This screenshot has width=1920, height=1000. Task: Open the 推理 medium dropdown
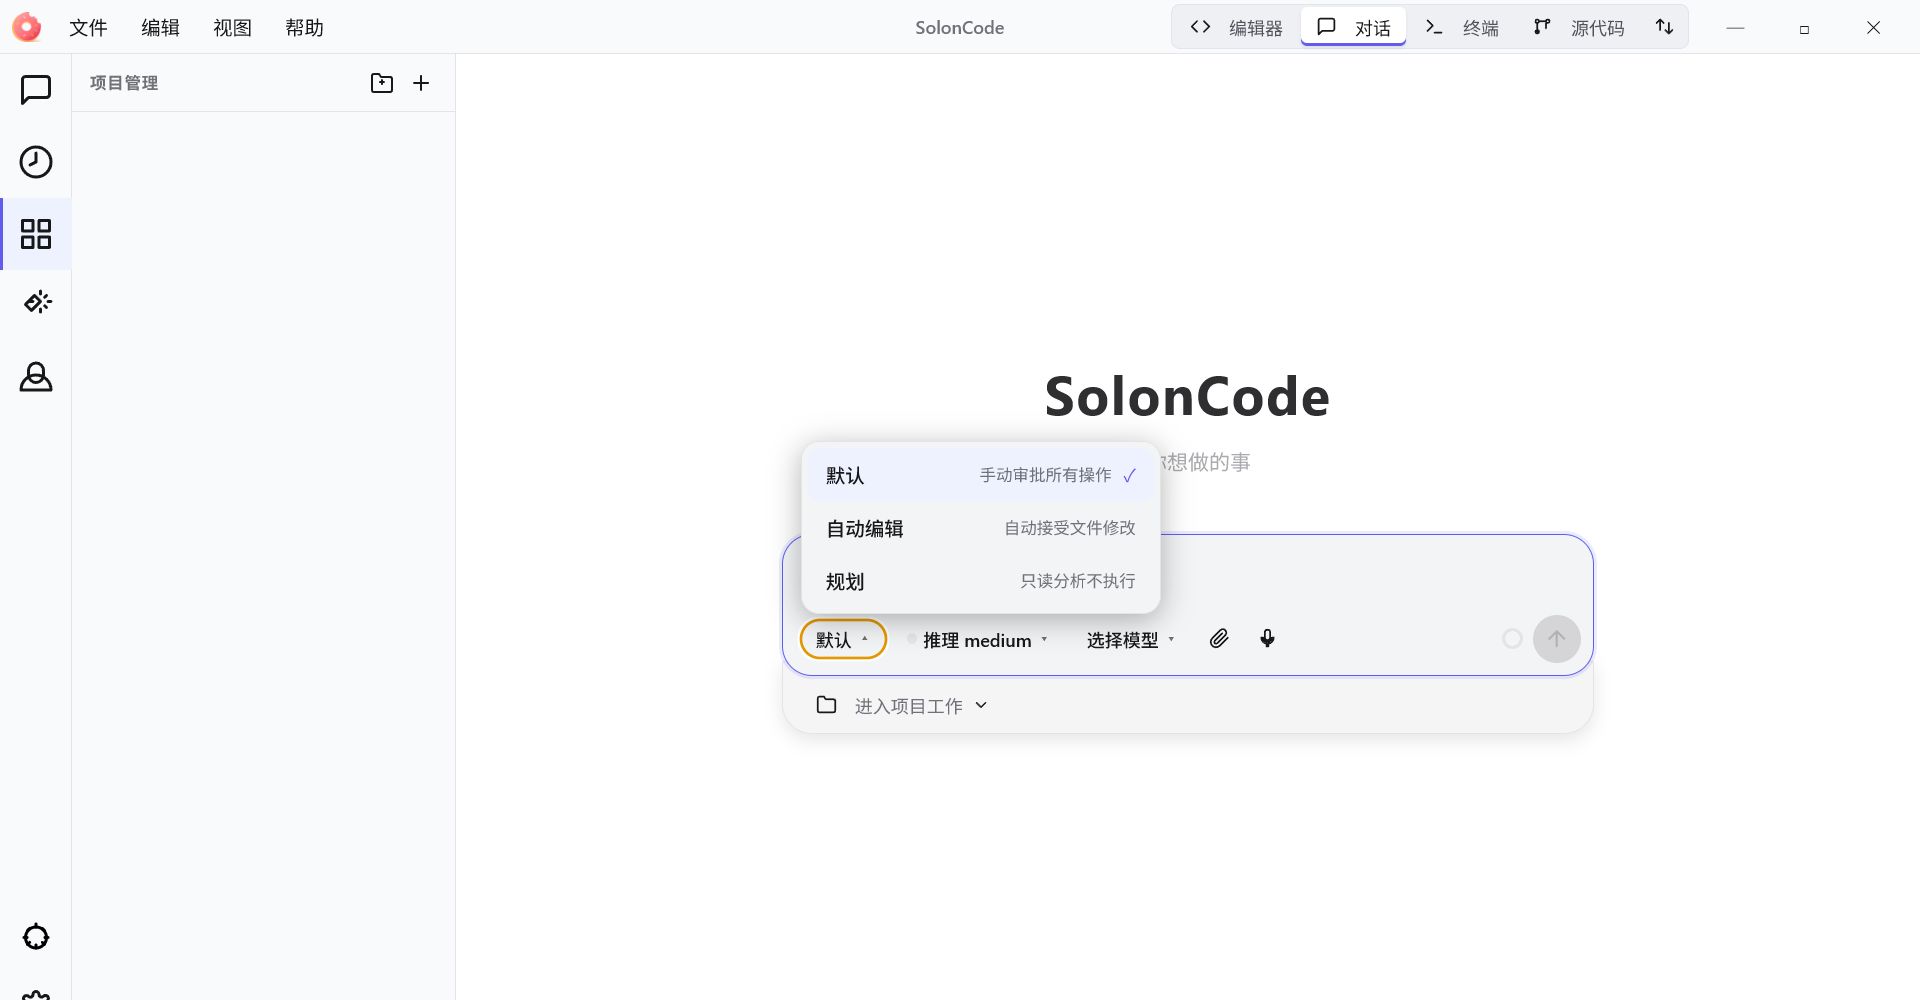(977, 640)
